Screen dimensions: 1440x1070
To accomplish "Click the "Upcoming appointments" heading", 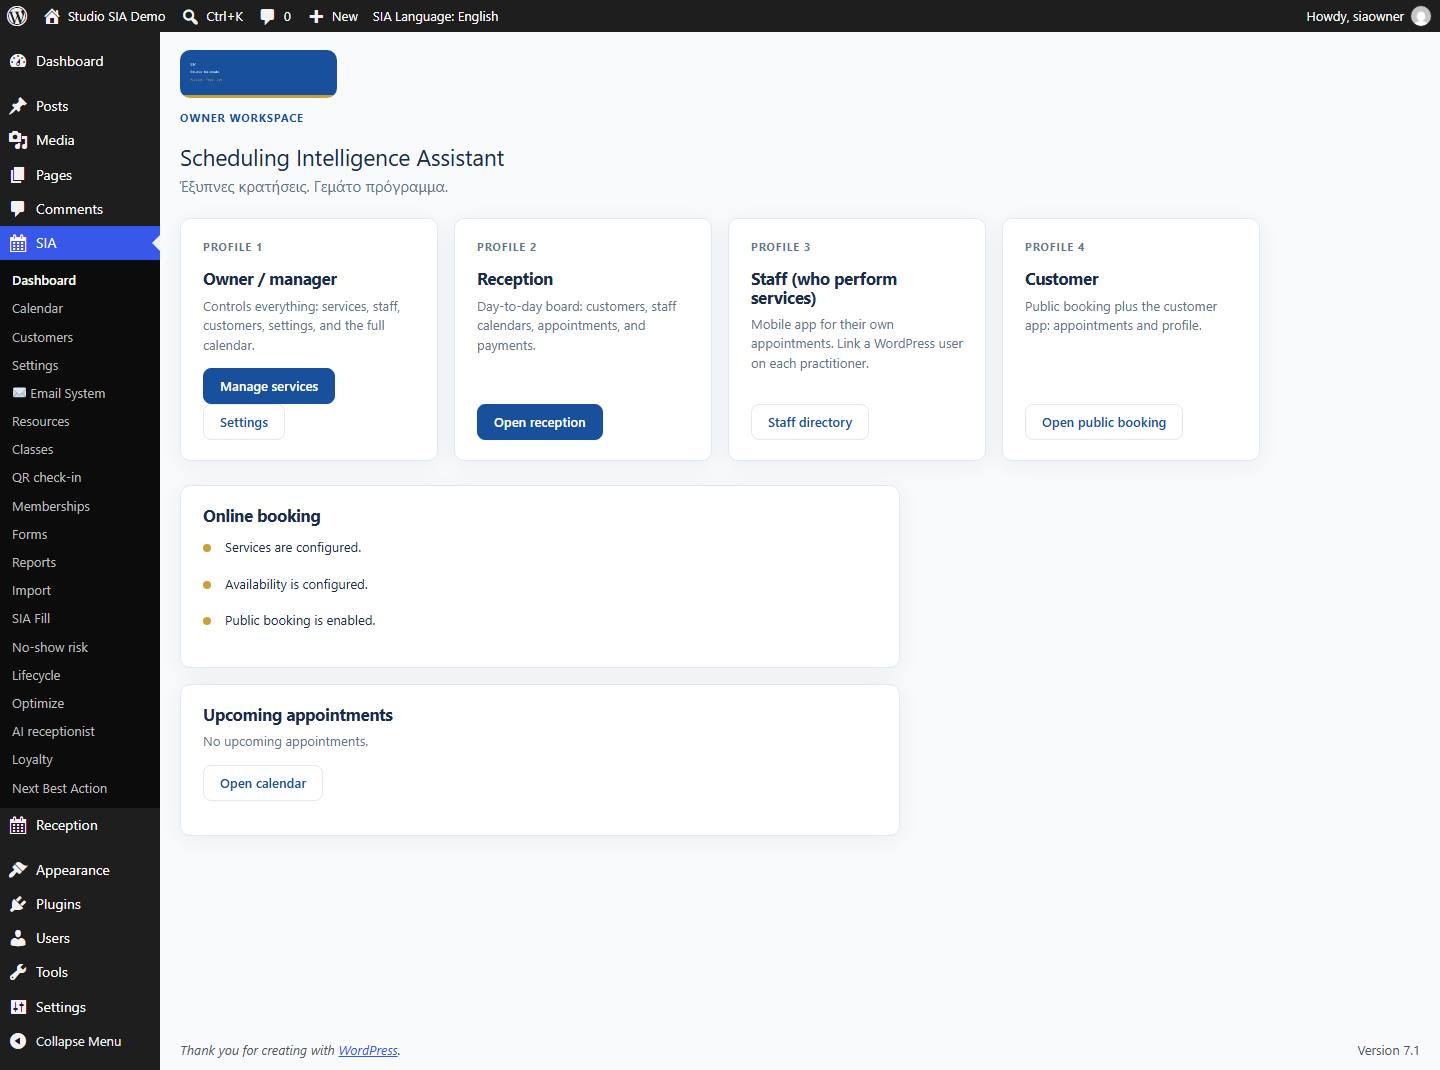I will point(298,715).
